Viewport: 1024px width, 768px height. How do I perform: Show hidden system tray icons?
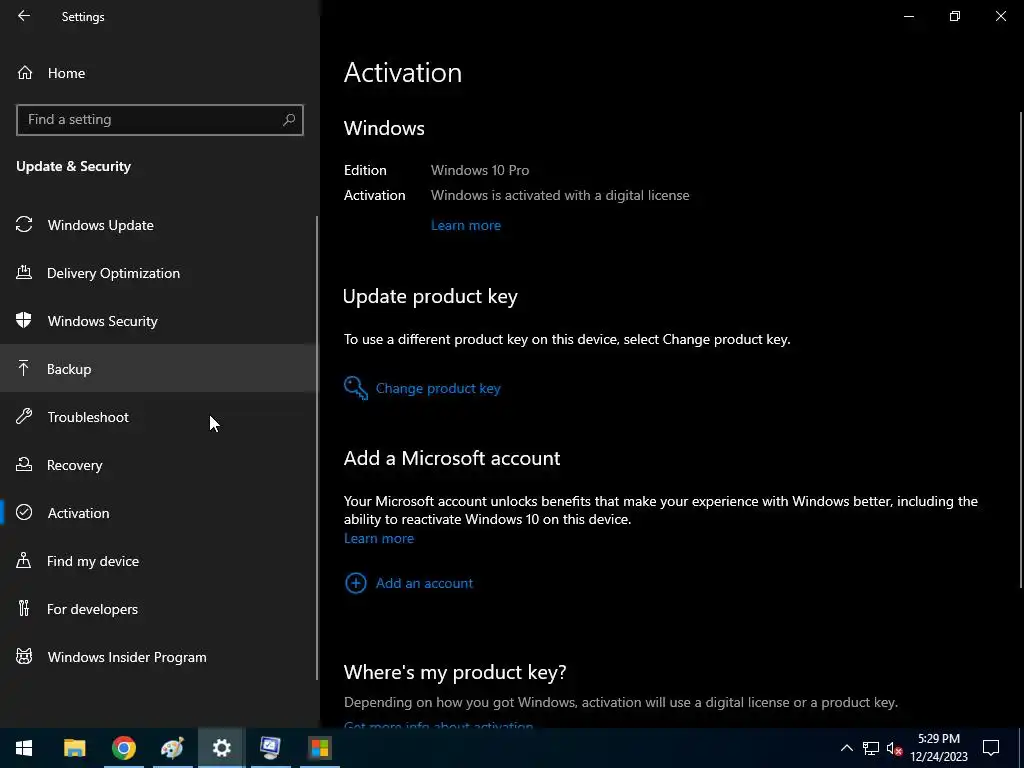click(x=846, y=748)
